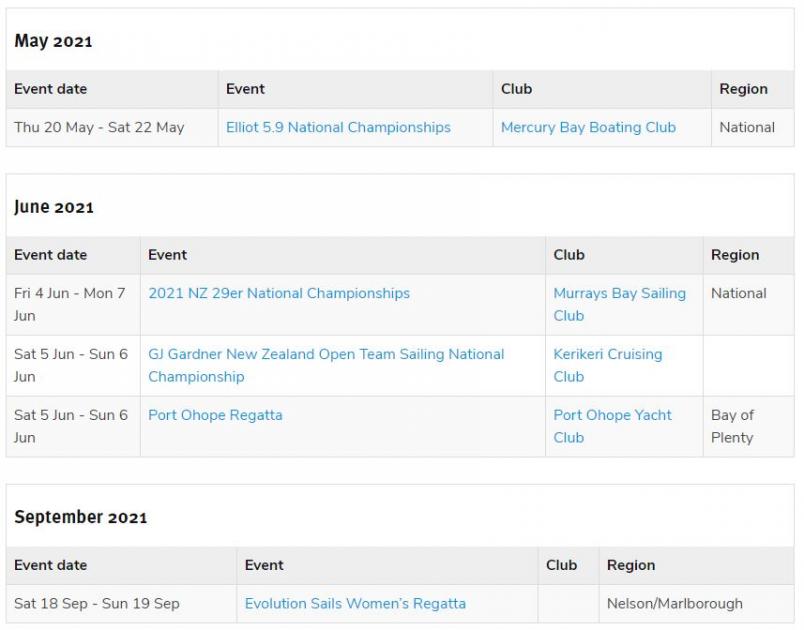Click the September 2021 heading
Image resolution: width=804 pixels, height=630 pixels.
pyautogui.click(x=81, y=517)
